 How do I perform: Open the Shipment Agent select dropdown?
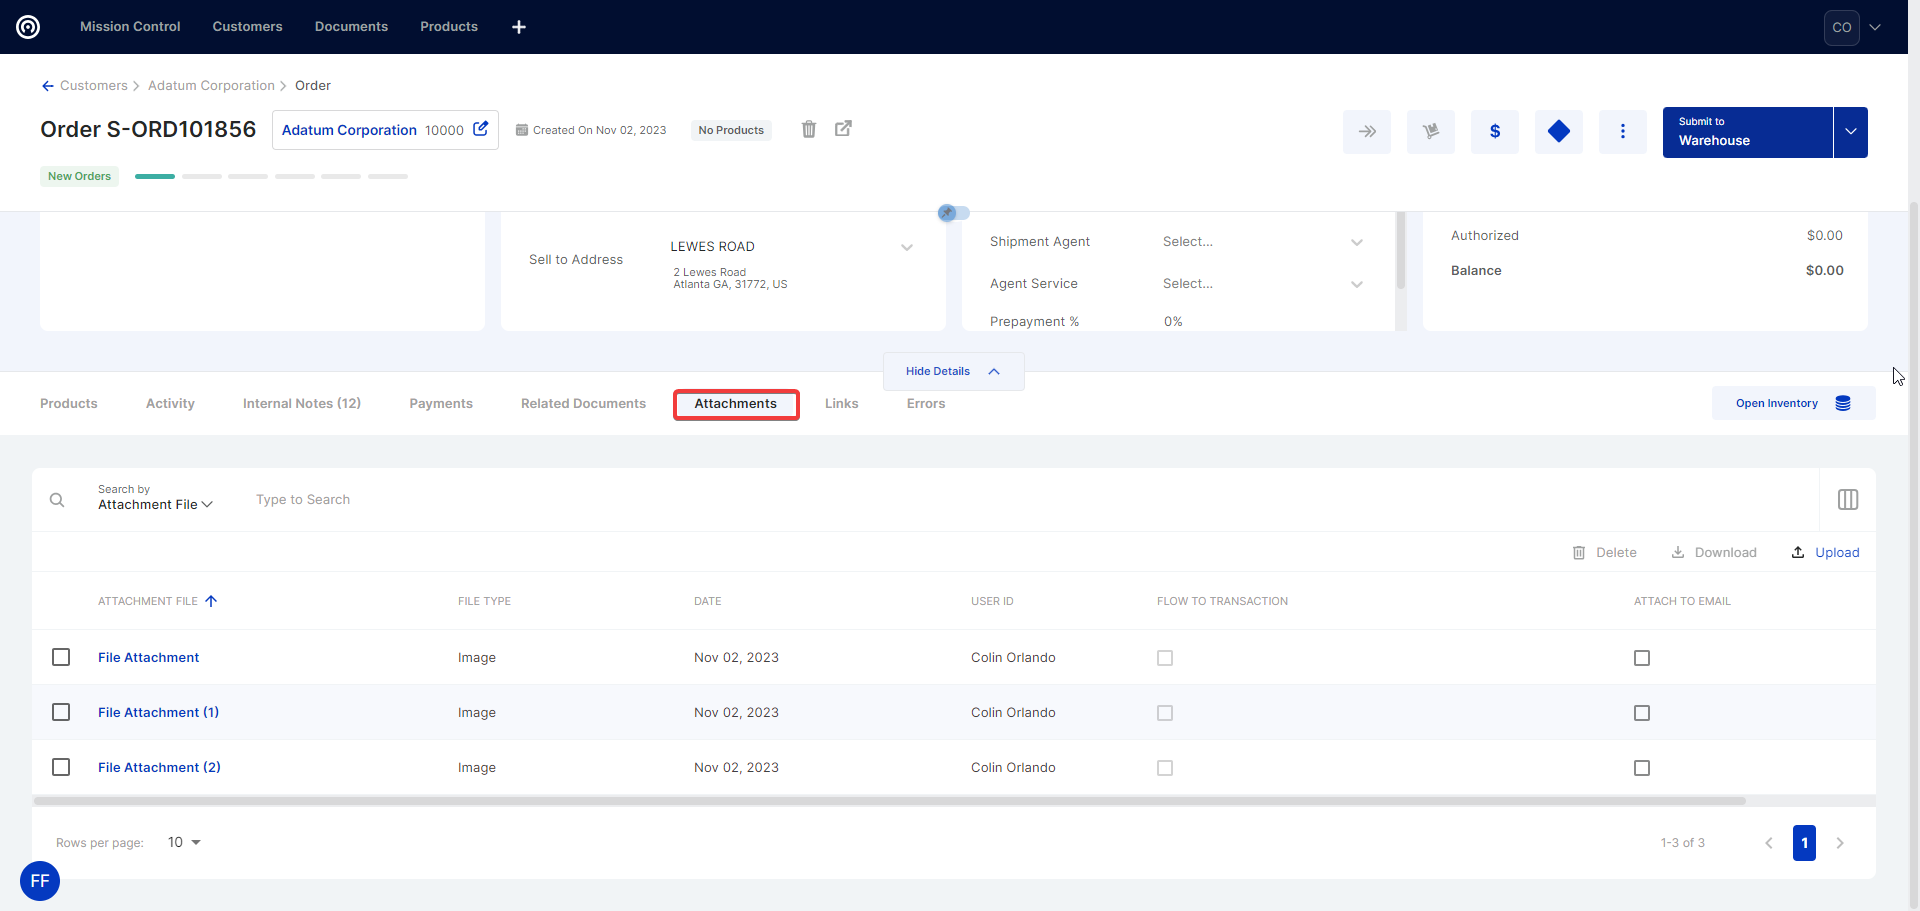pyautogui.click(x=1262, y=242)
